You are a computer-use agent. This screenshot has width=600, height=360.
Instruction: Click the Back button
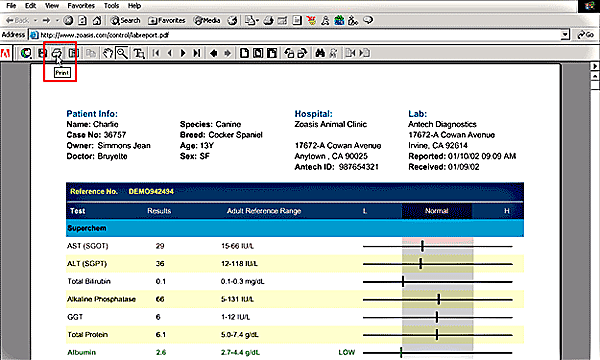point(18,20)
